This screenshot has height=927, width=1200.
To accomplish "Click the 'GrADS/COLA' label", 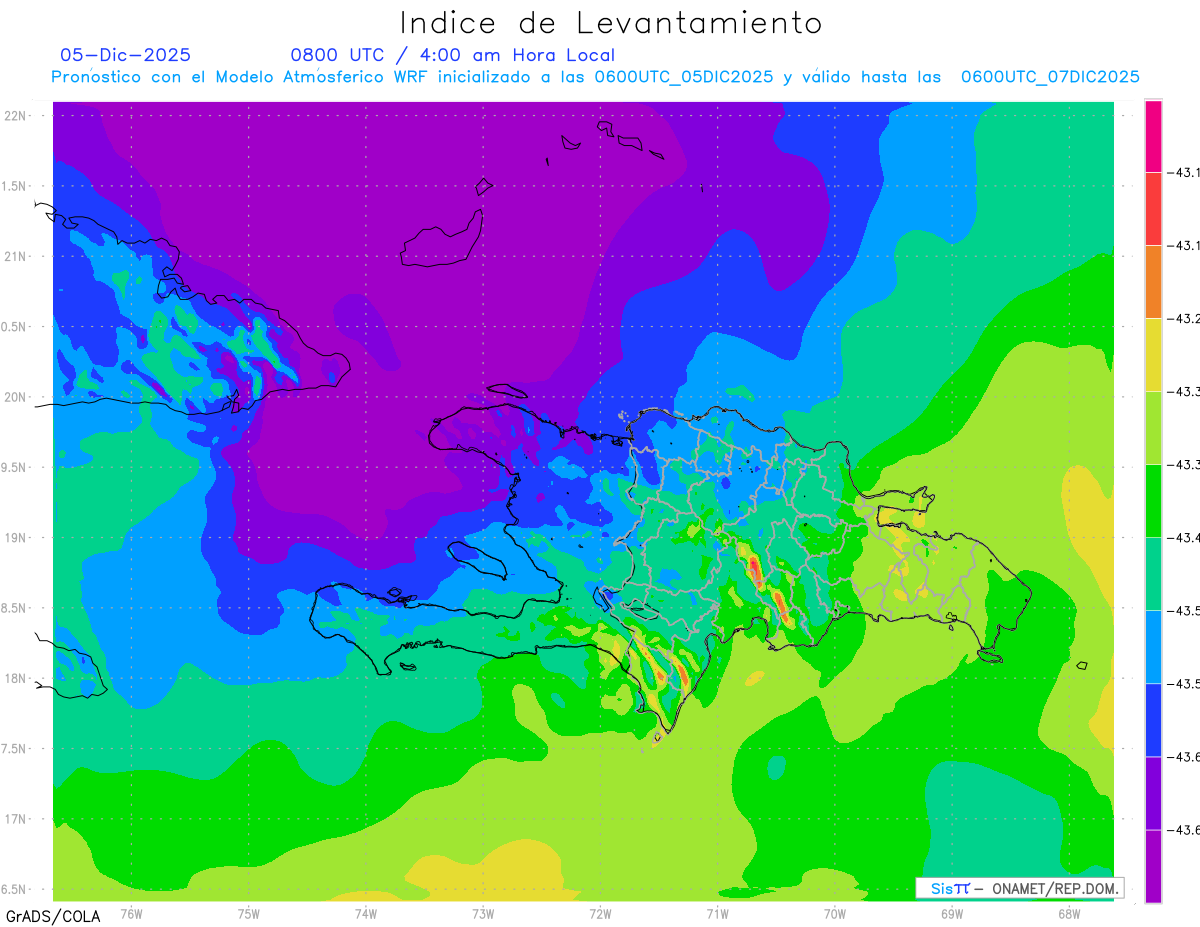I will tap(53, 916).
